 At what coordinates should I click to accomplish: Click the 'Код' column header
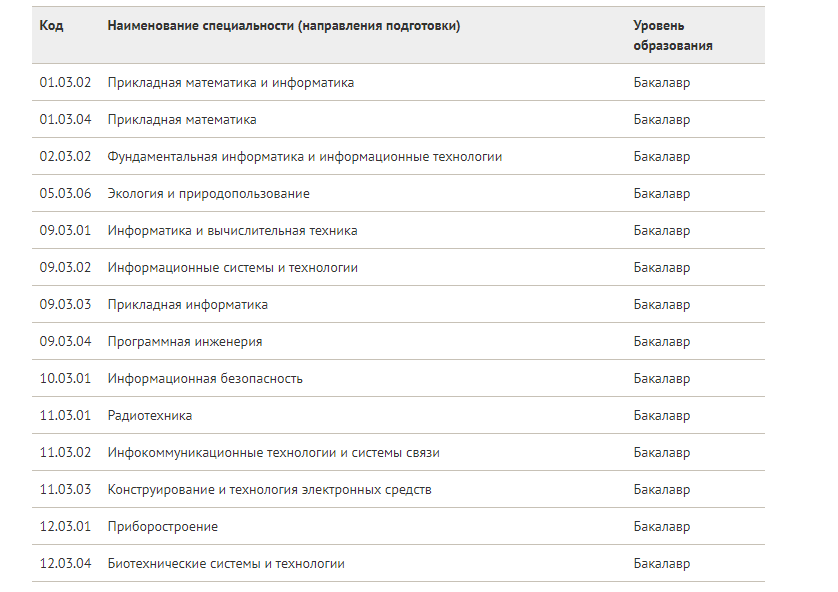51,26
